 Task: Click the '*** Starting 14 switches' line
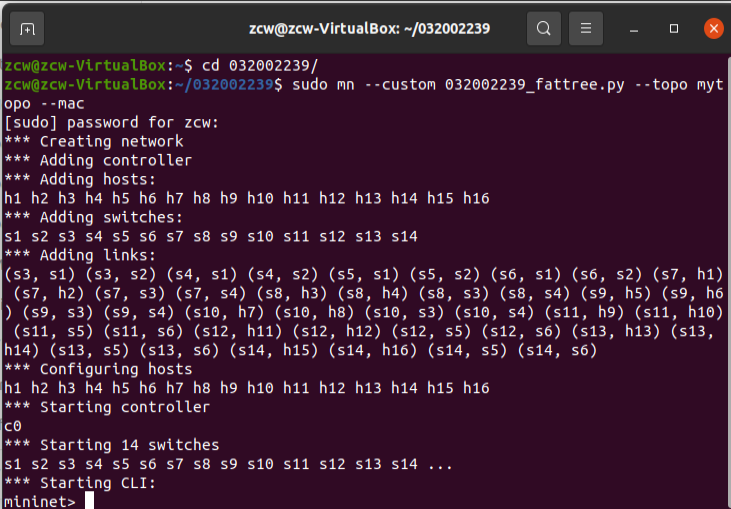(x=111, y=444)
